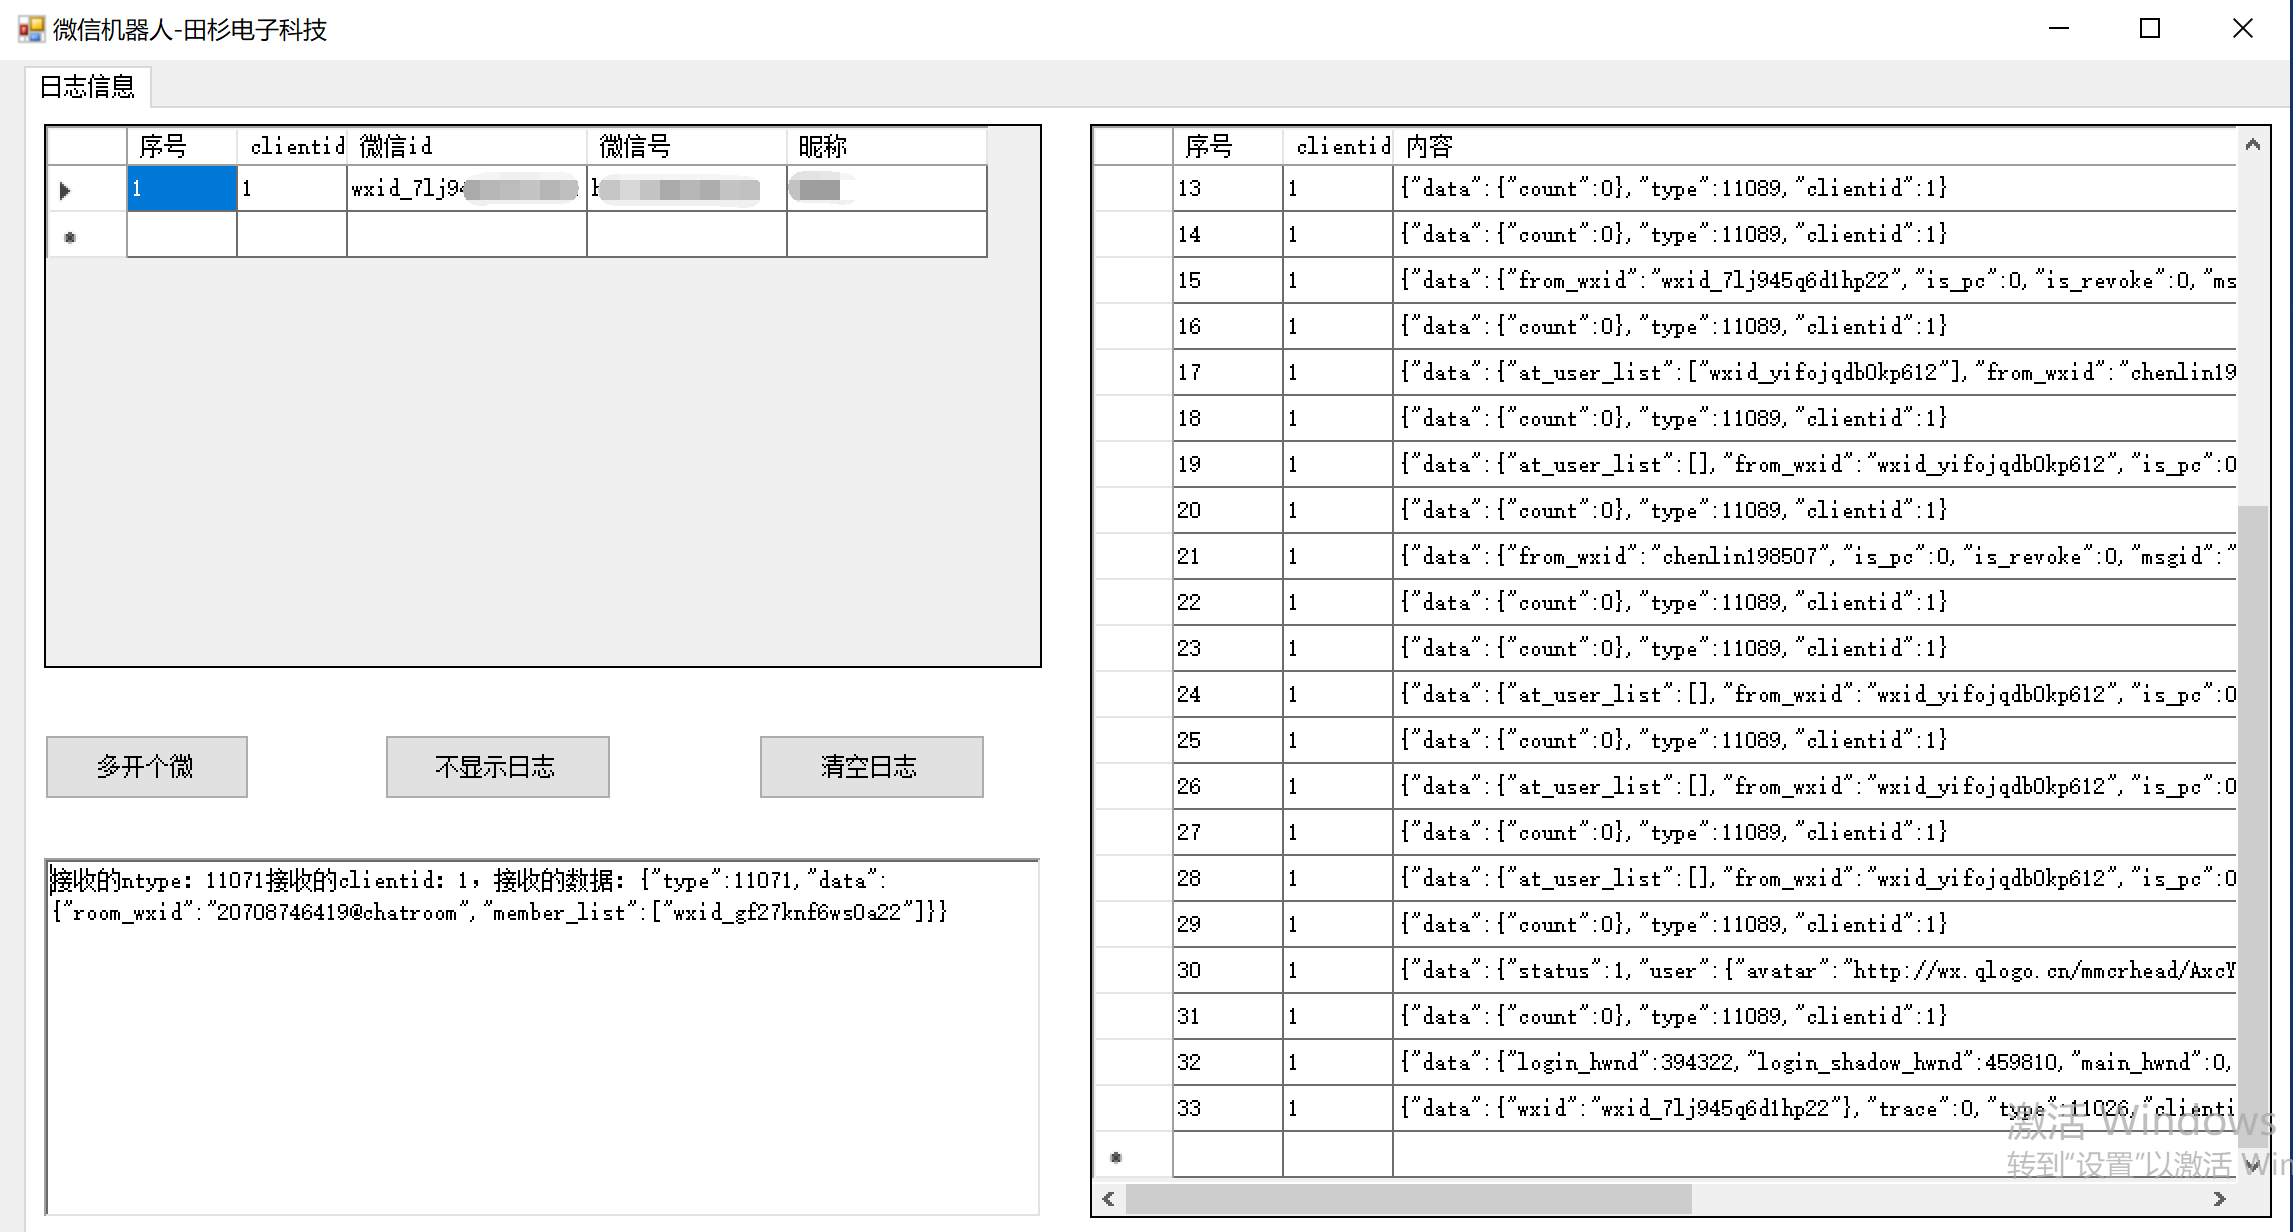Minimize the 微信机器人 window
Screen dimensions: 2293x1232
[x=2058, y=29]
